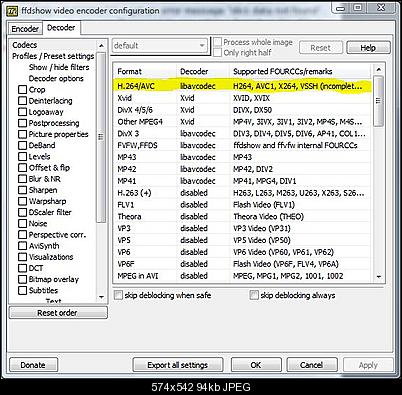Click Export all settings button

tap(178, 365)
